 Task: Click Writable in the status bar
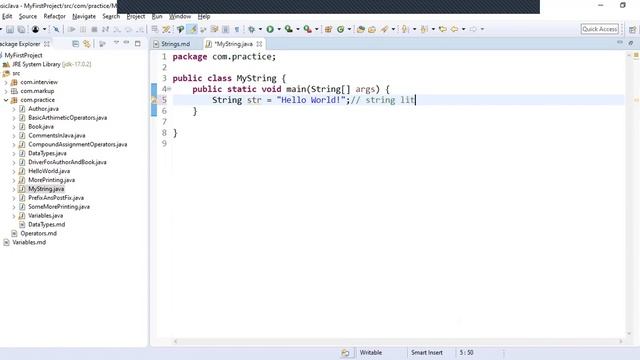click(x=371, y=353)
